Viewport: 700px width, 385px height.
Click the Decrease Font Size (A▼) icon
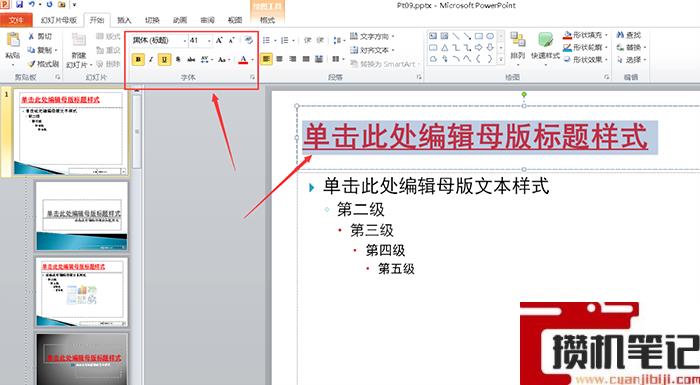click(232, 41)
